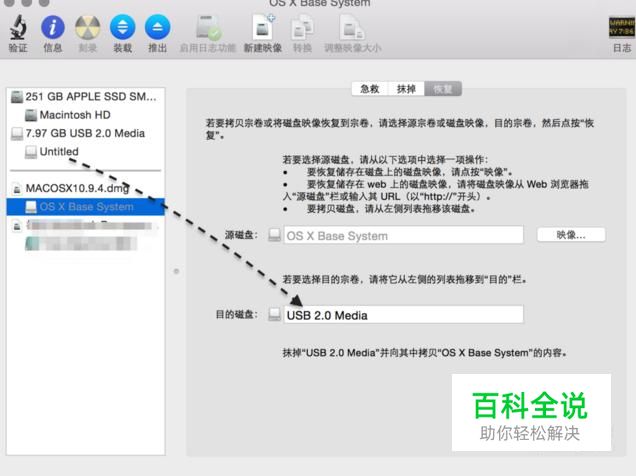Select the 251 GB APPLE SSD disk
The height and width of the screenshot is (476, 636).
click(86, 96)
